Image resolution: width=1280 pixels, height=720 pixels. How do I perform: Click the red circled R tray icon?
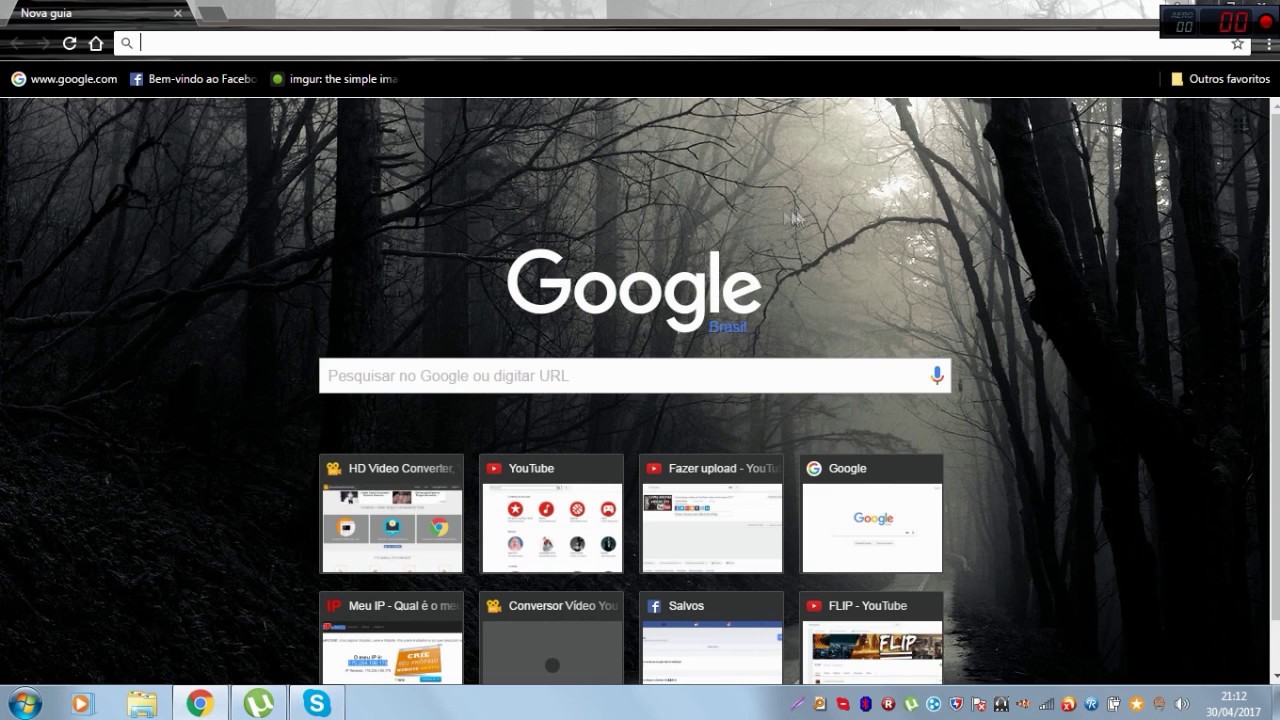coord(888,704)
